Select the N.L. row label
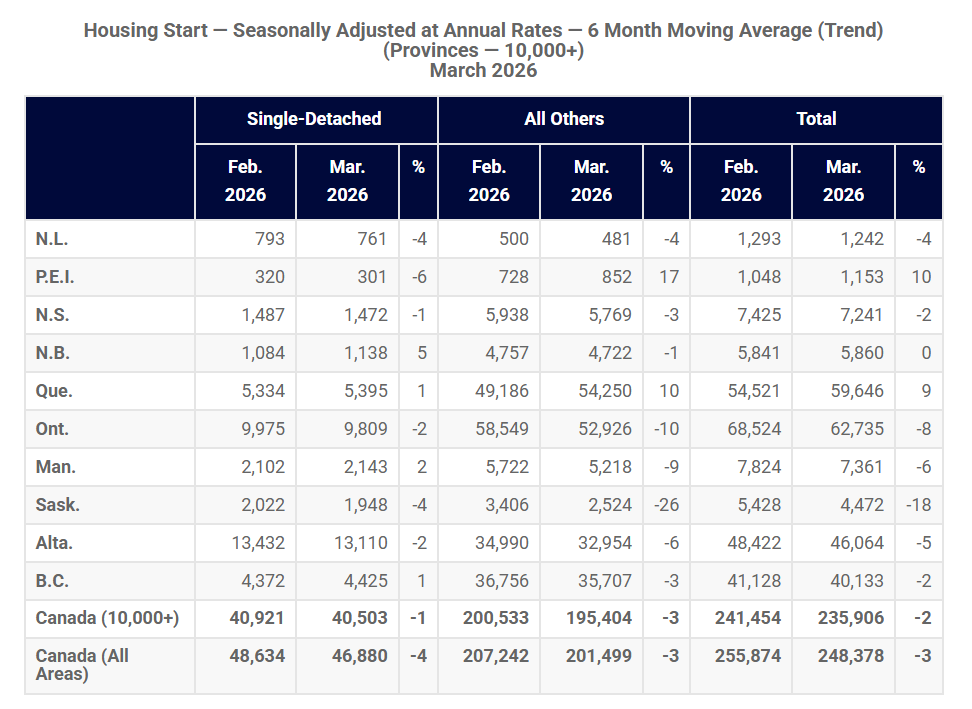 [x=52, y=239]
